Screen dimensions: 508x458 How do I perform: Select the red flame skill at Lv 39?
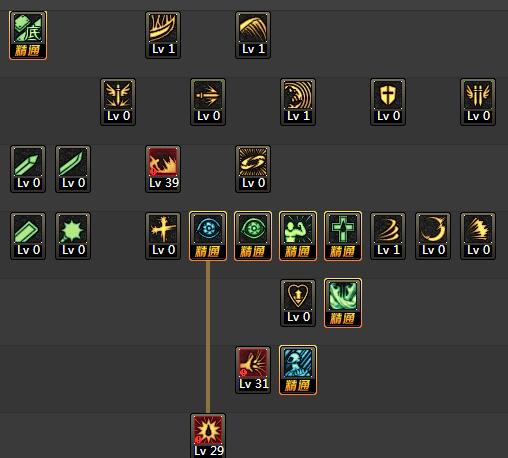coord(163,169)
